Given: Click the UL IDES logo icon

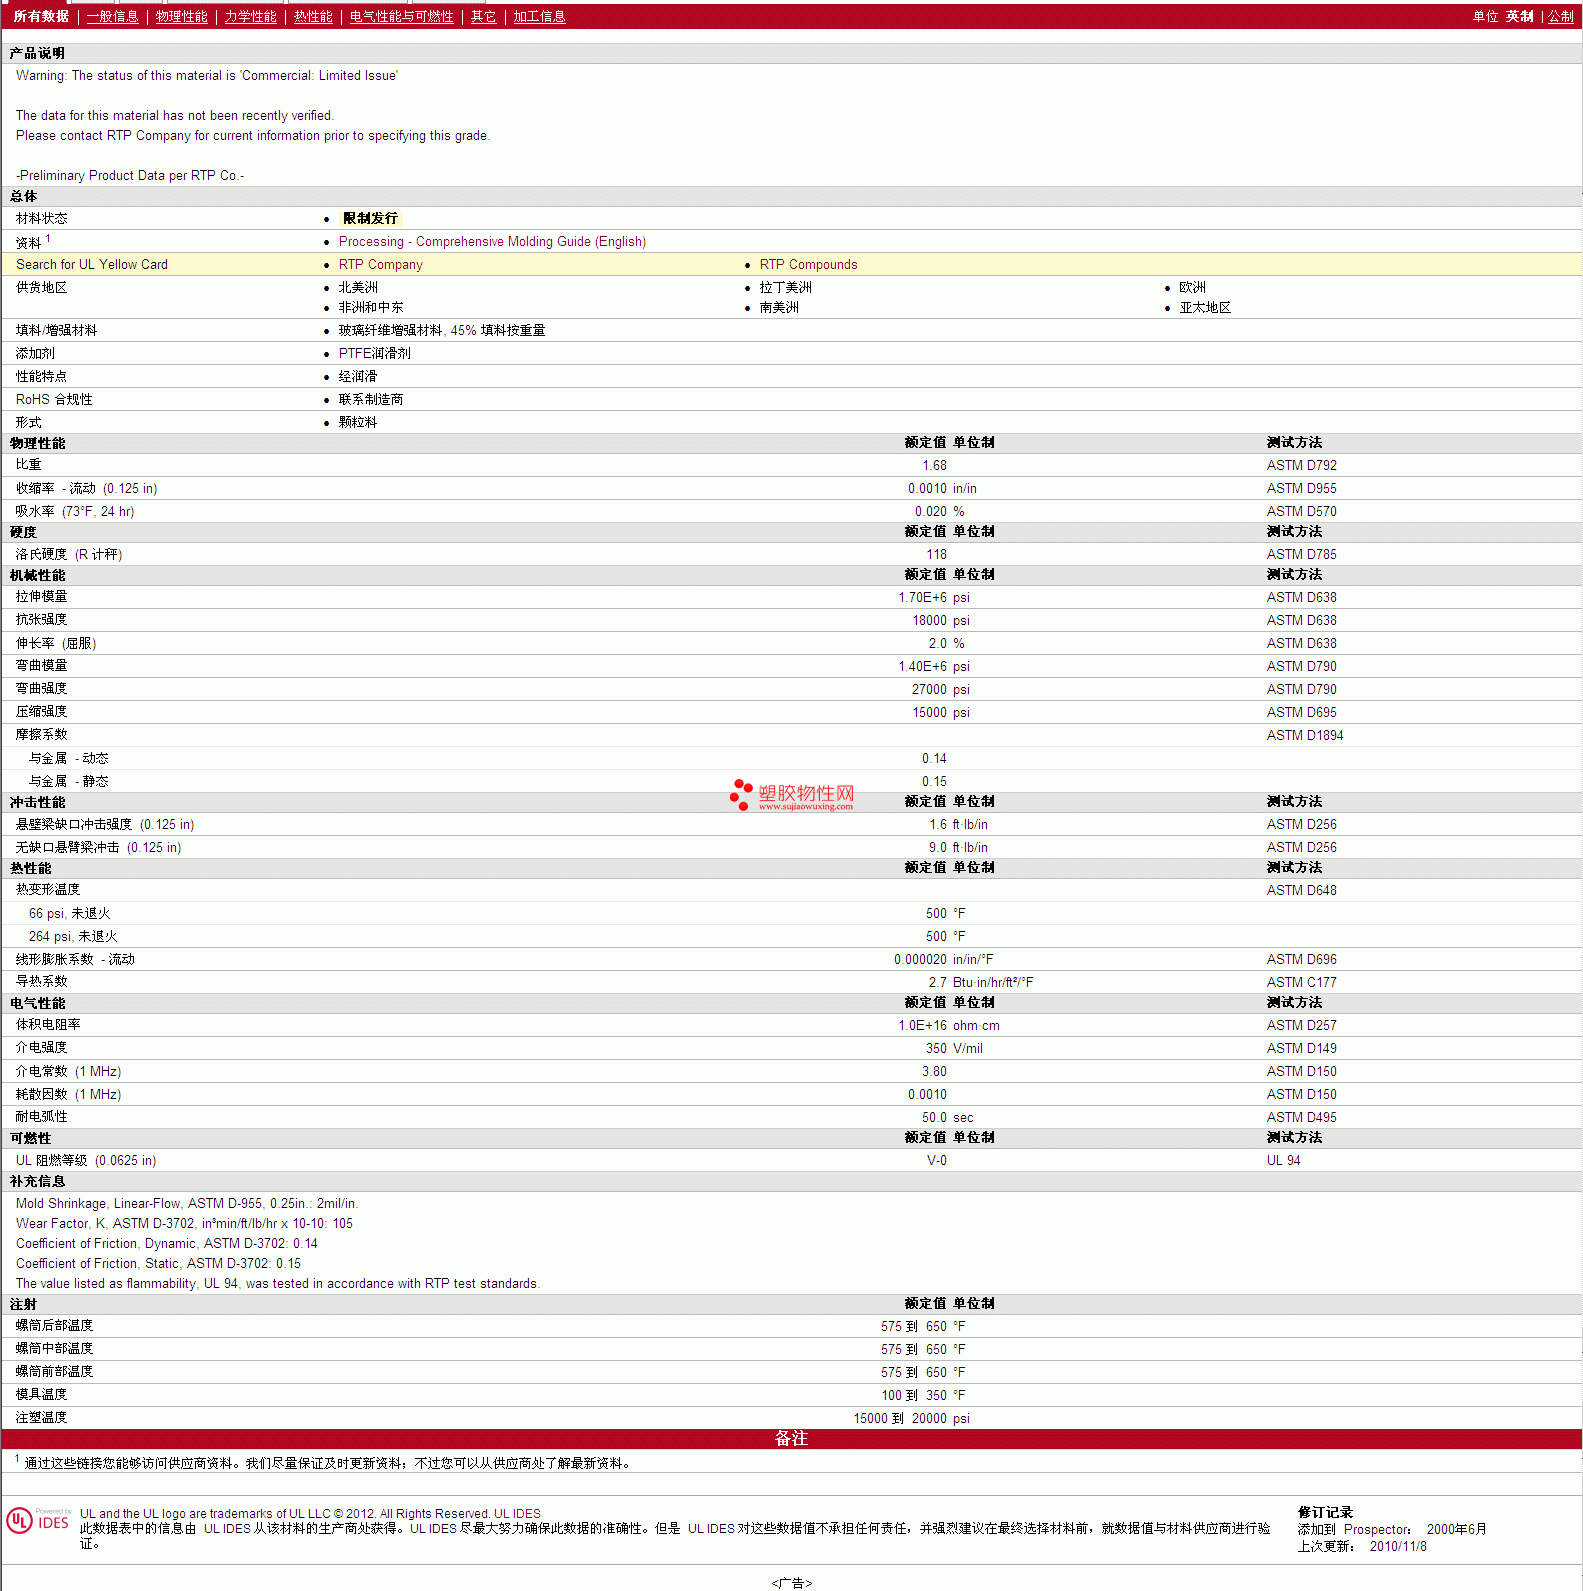Looking at the screenshot, I should point(38,1521).
